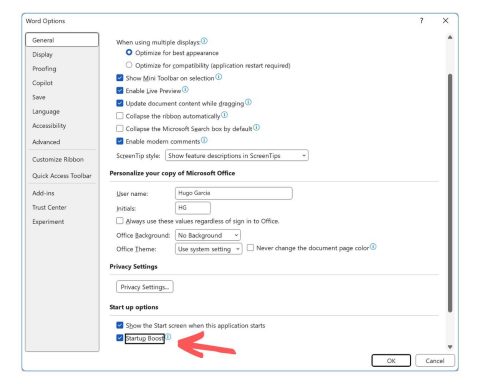Viewport: 480px width, 384px height.
Task: Select Optimize for compatibility radio button
Action: coord(129,65)
